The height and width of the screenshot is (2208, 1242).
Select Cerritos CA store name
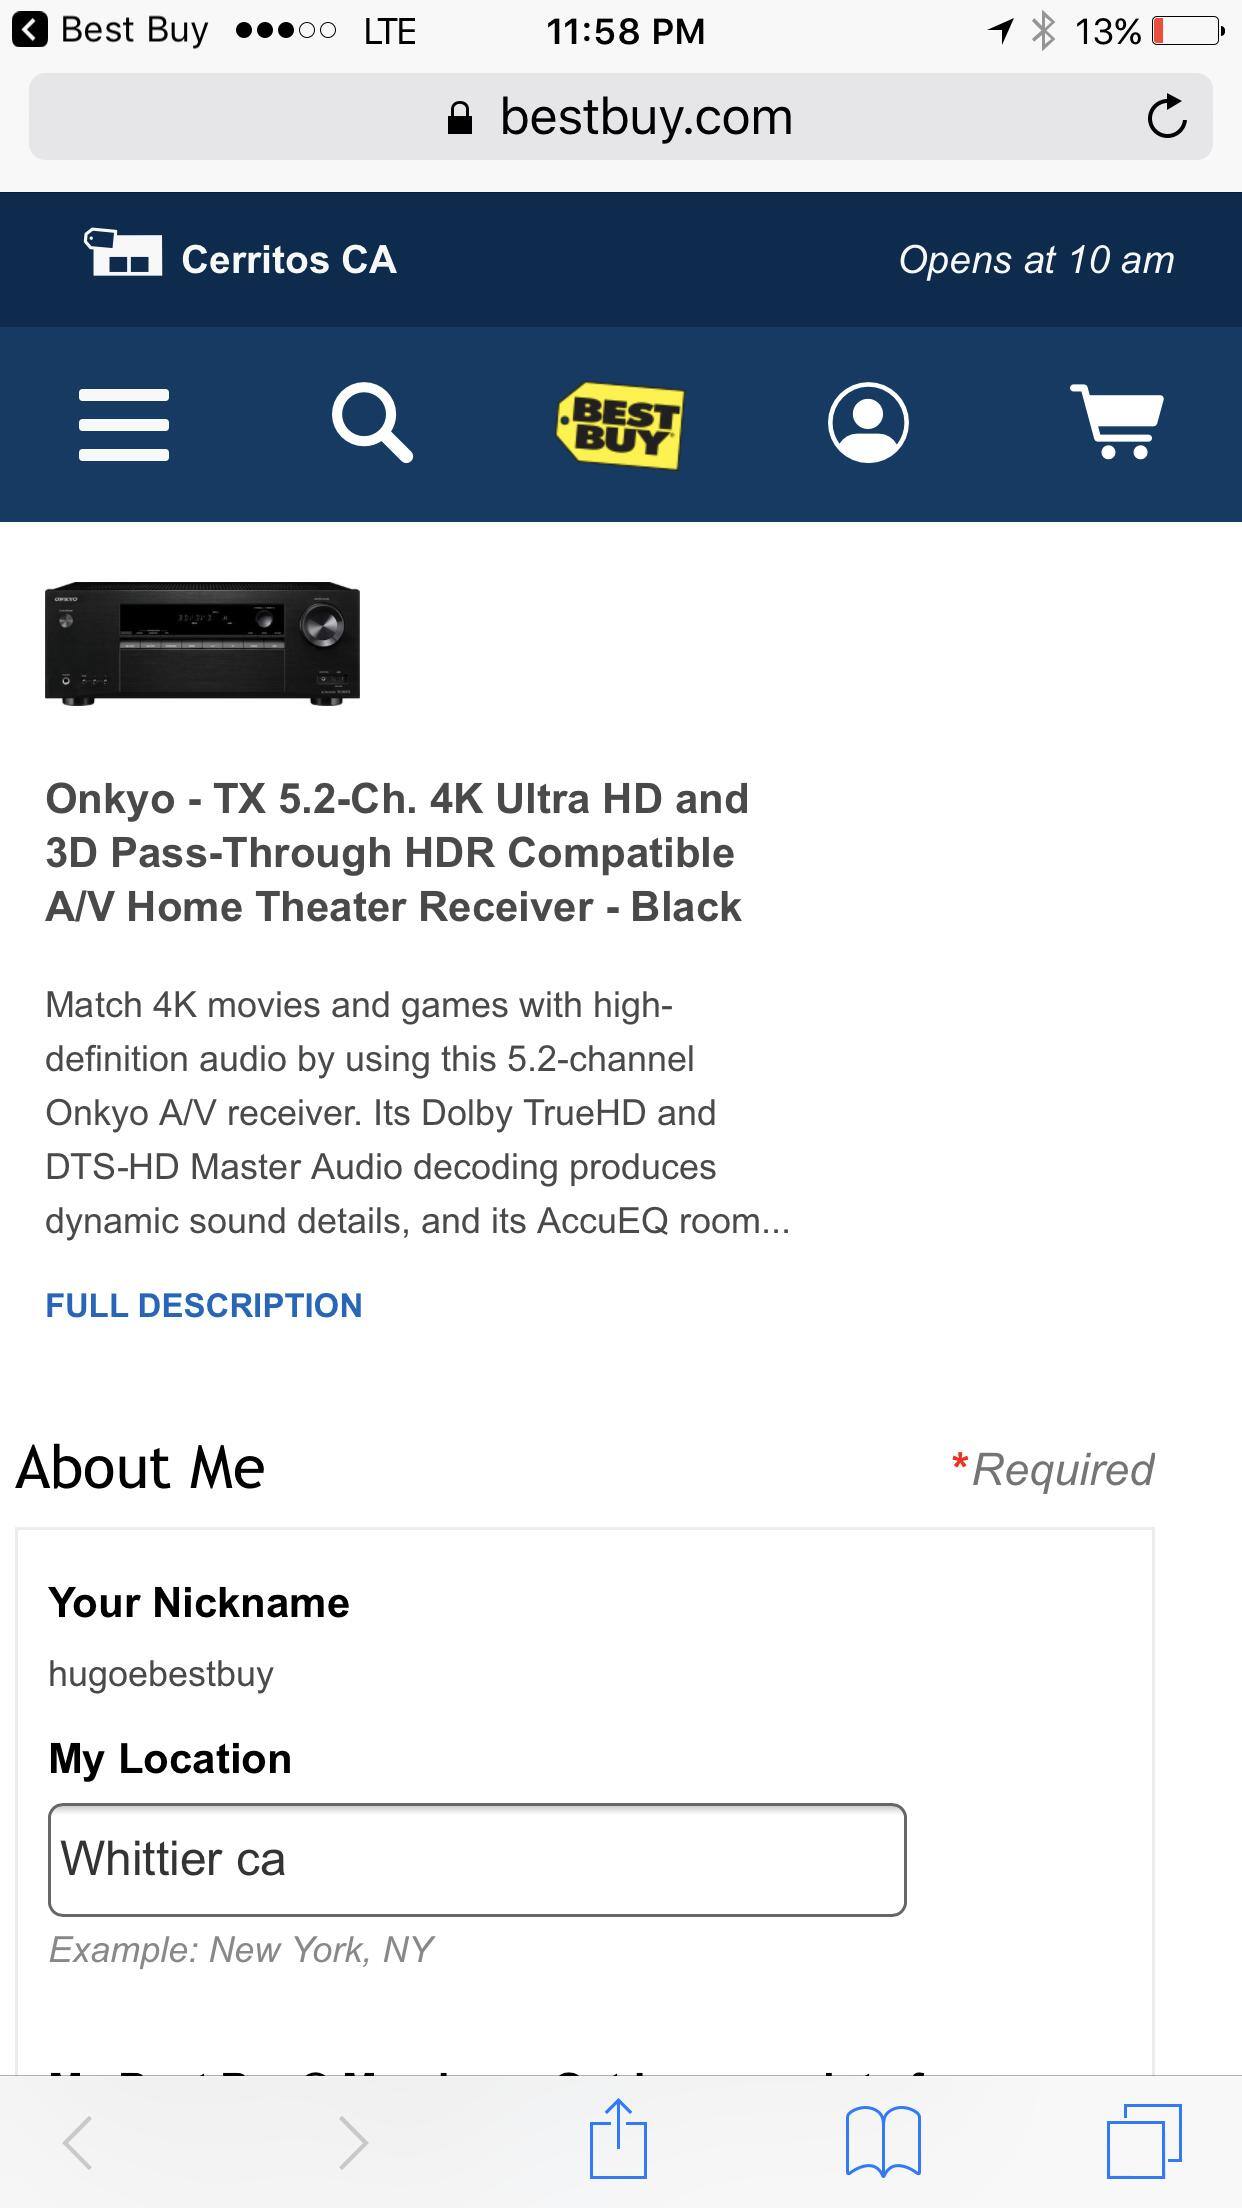tap(288, 258)
